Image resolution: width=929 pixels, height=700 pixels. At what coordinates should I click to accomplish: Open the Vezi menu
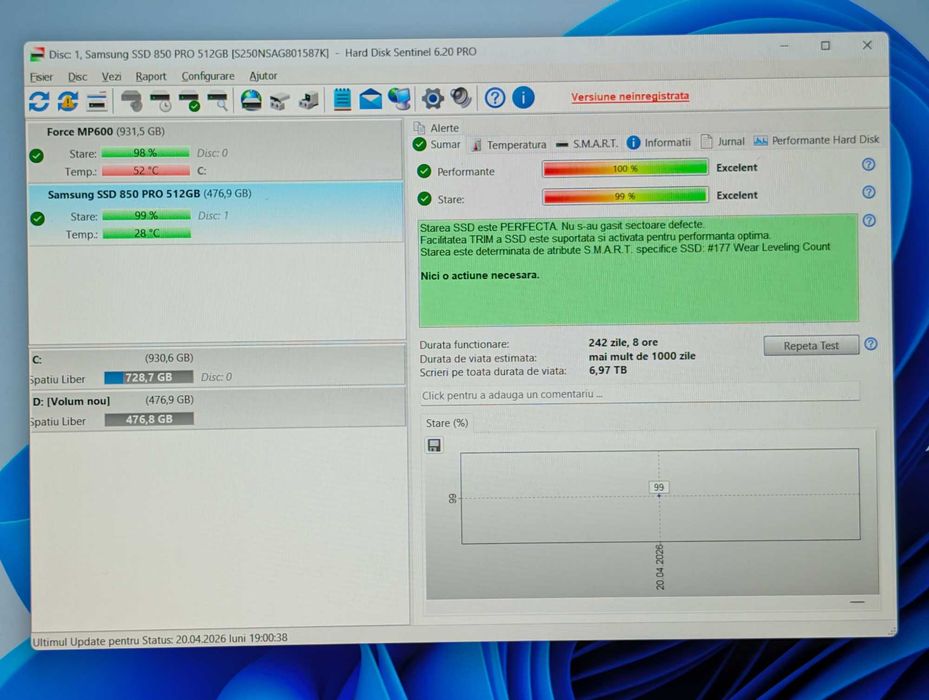click(x=111, y=76)
